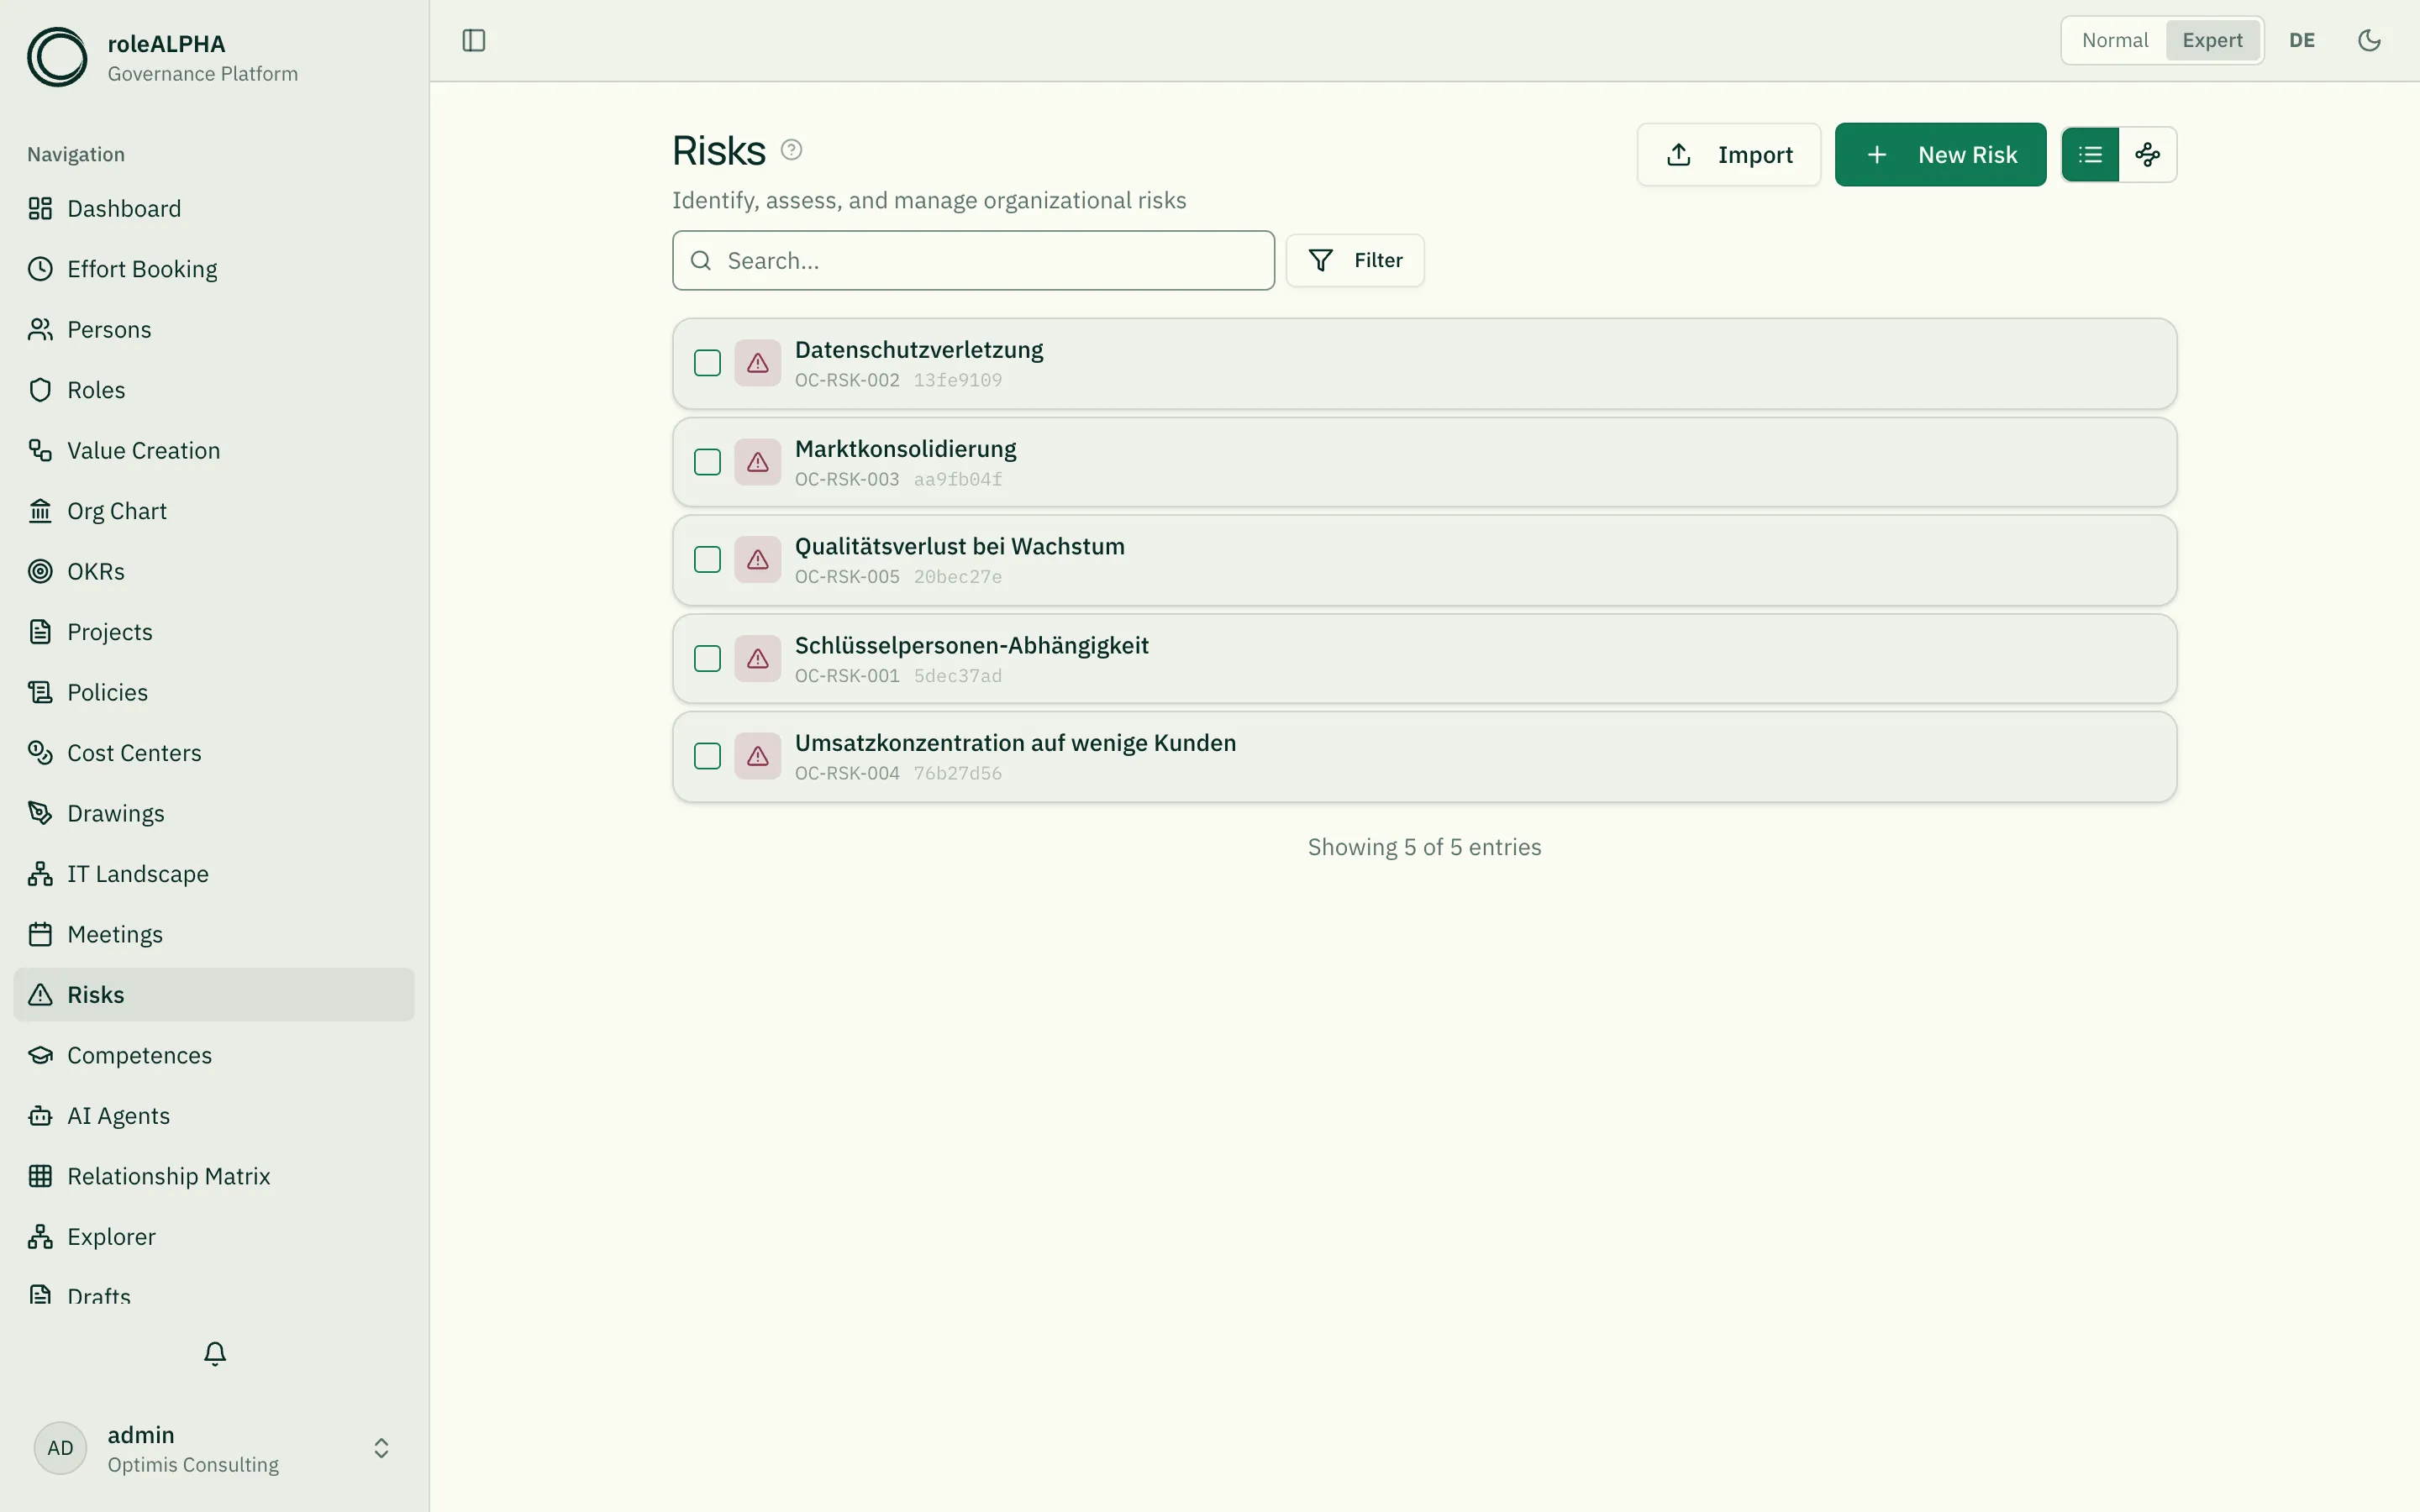The image size is (2420, 1512).
Task: Open IT Landscape section
Action: pos(214,874)
